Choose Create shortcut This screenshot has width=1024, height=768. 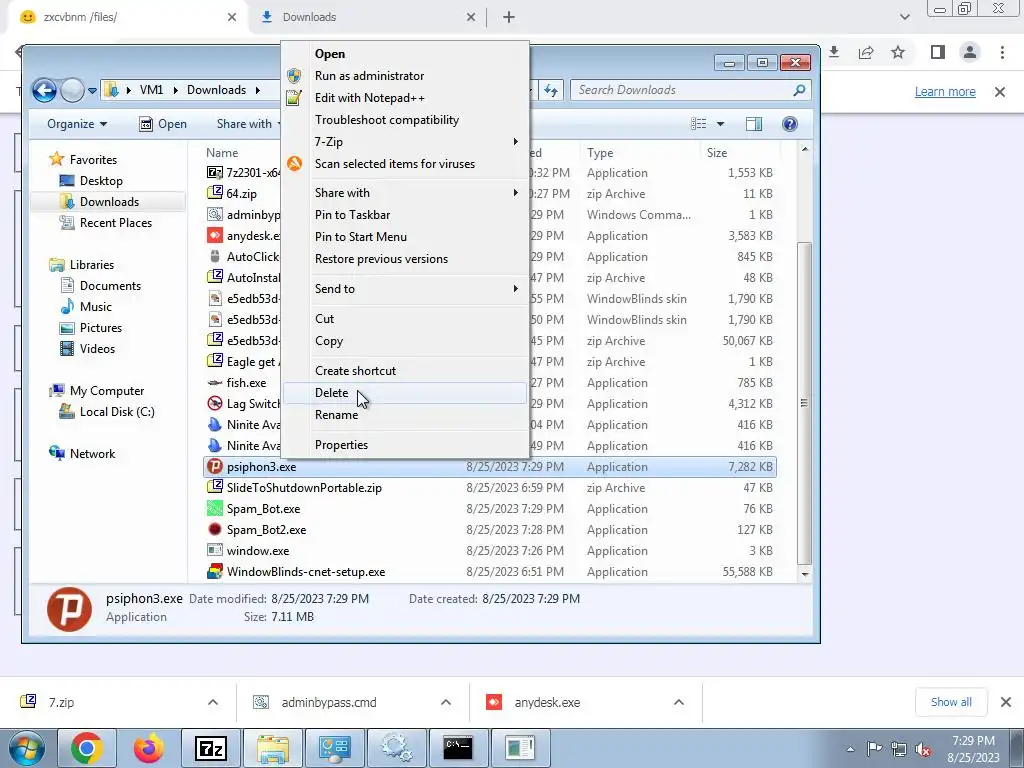pos(404,371)
